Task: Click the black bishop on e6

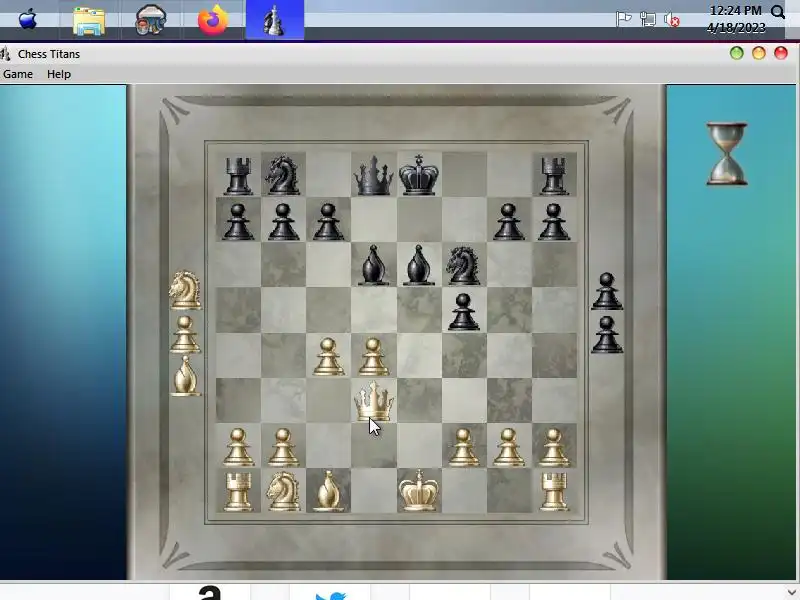Action: click(x=419, y=265)
